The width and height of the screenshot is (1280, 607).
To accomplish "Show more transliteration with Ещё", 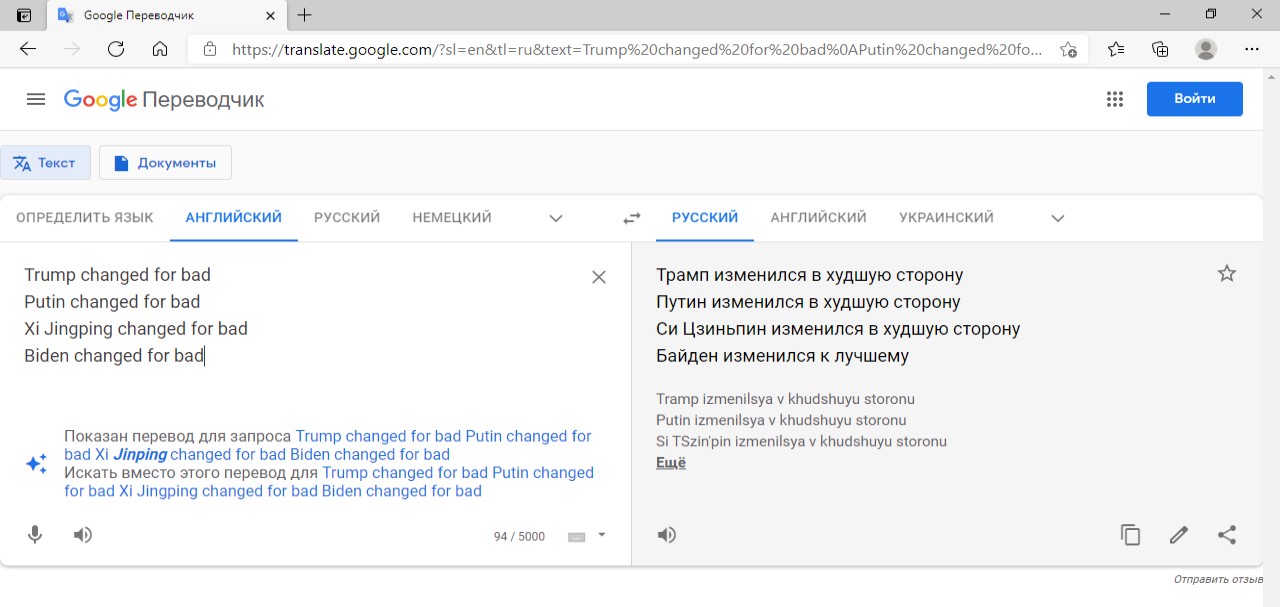I will [671, 463].
